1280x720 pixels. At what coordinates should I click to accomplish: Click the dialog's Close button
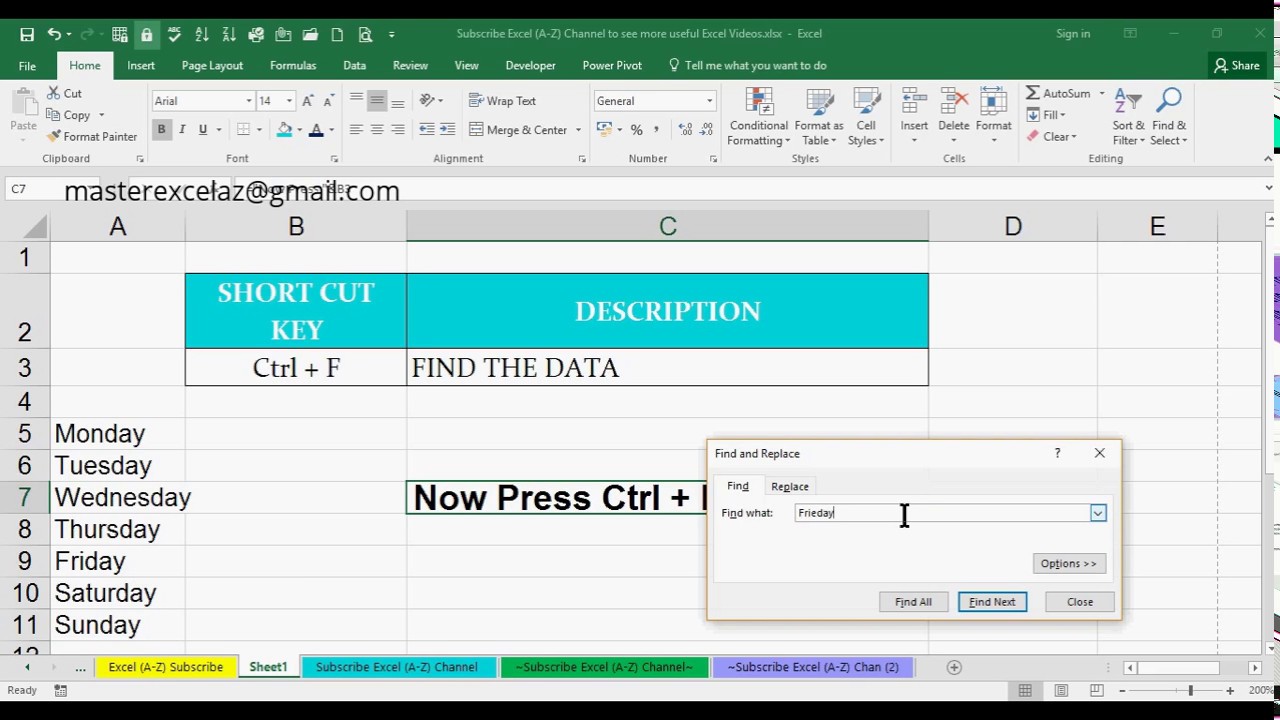click(x=1080, y=602)
